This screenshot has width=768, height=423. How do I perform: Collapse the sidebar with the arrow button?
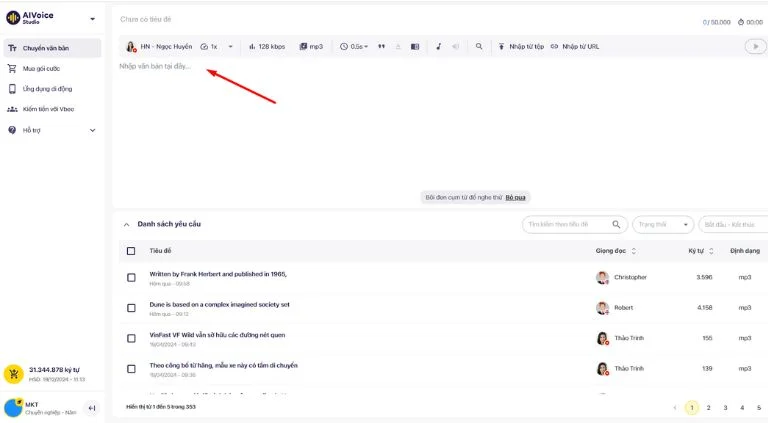(x=92, y=408)
